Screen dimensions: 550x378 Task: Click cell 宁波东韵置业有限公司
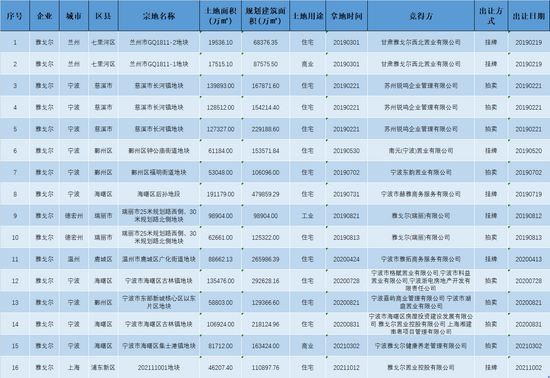coord(421,173)
